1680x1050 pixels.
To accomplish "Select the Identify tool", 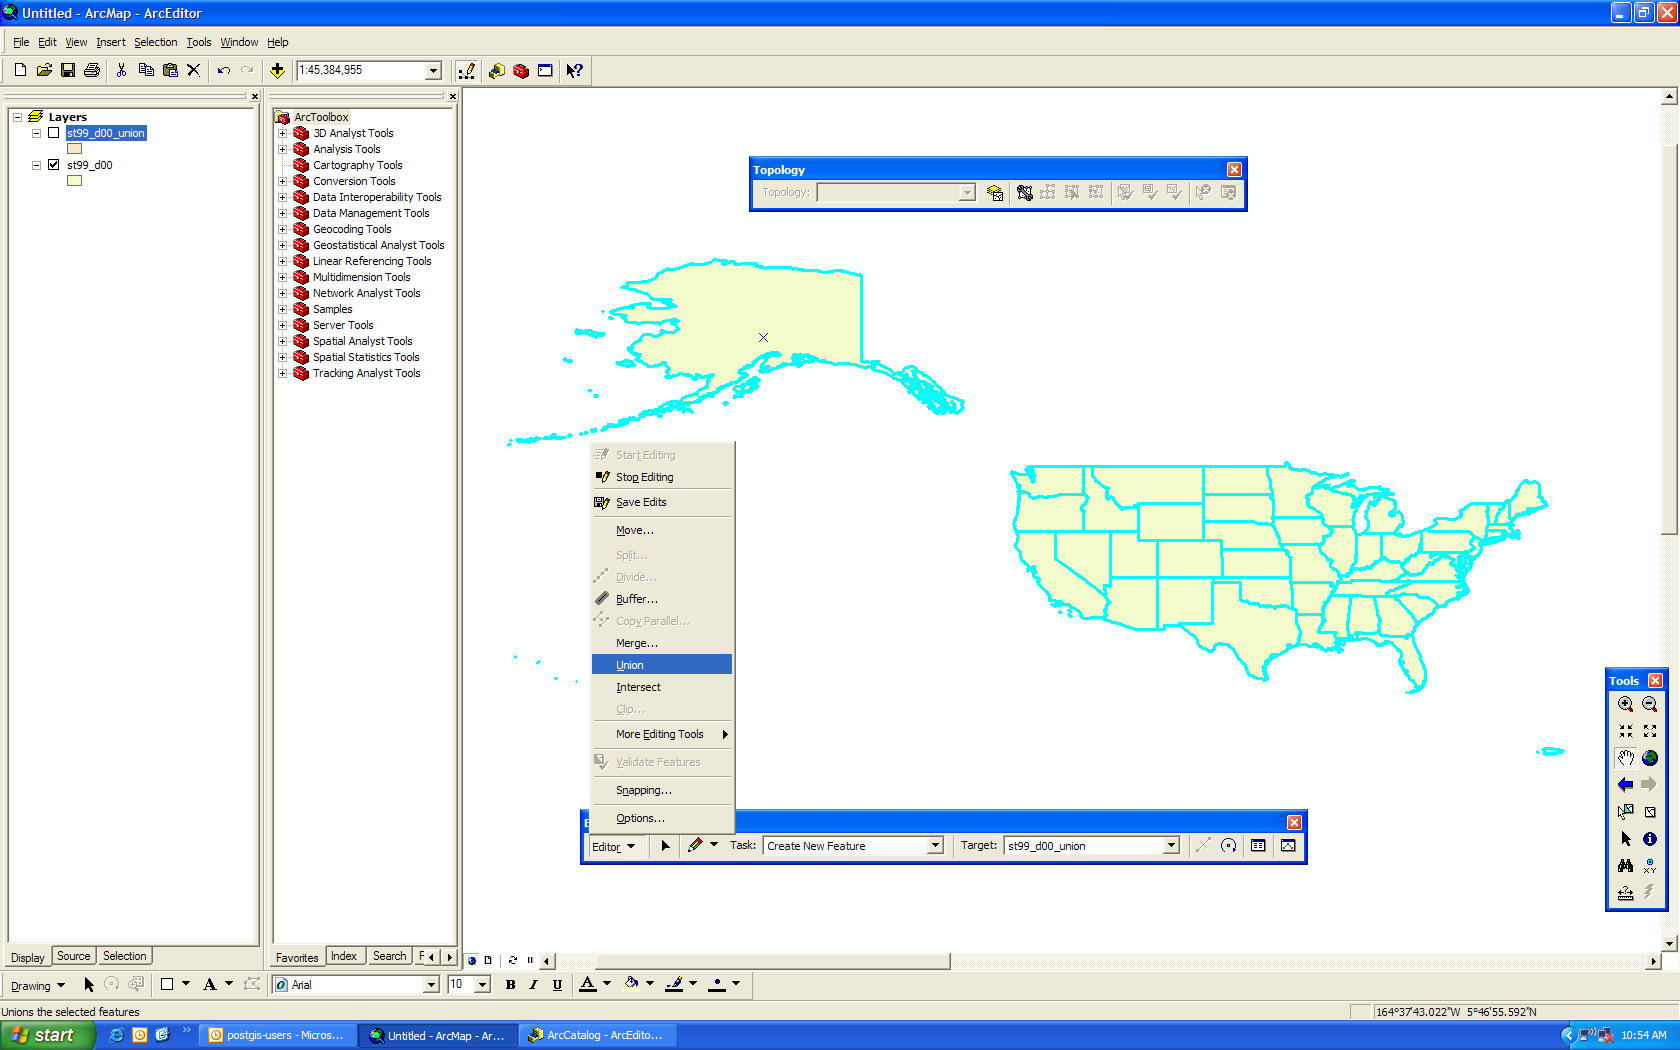I will point(1650,839).
